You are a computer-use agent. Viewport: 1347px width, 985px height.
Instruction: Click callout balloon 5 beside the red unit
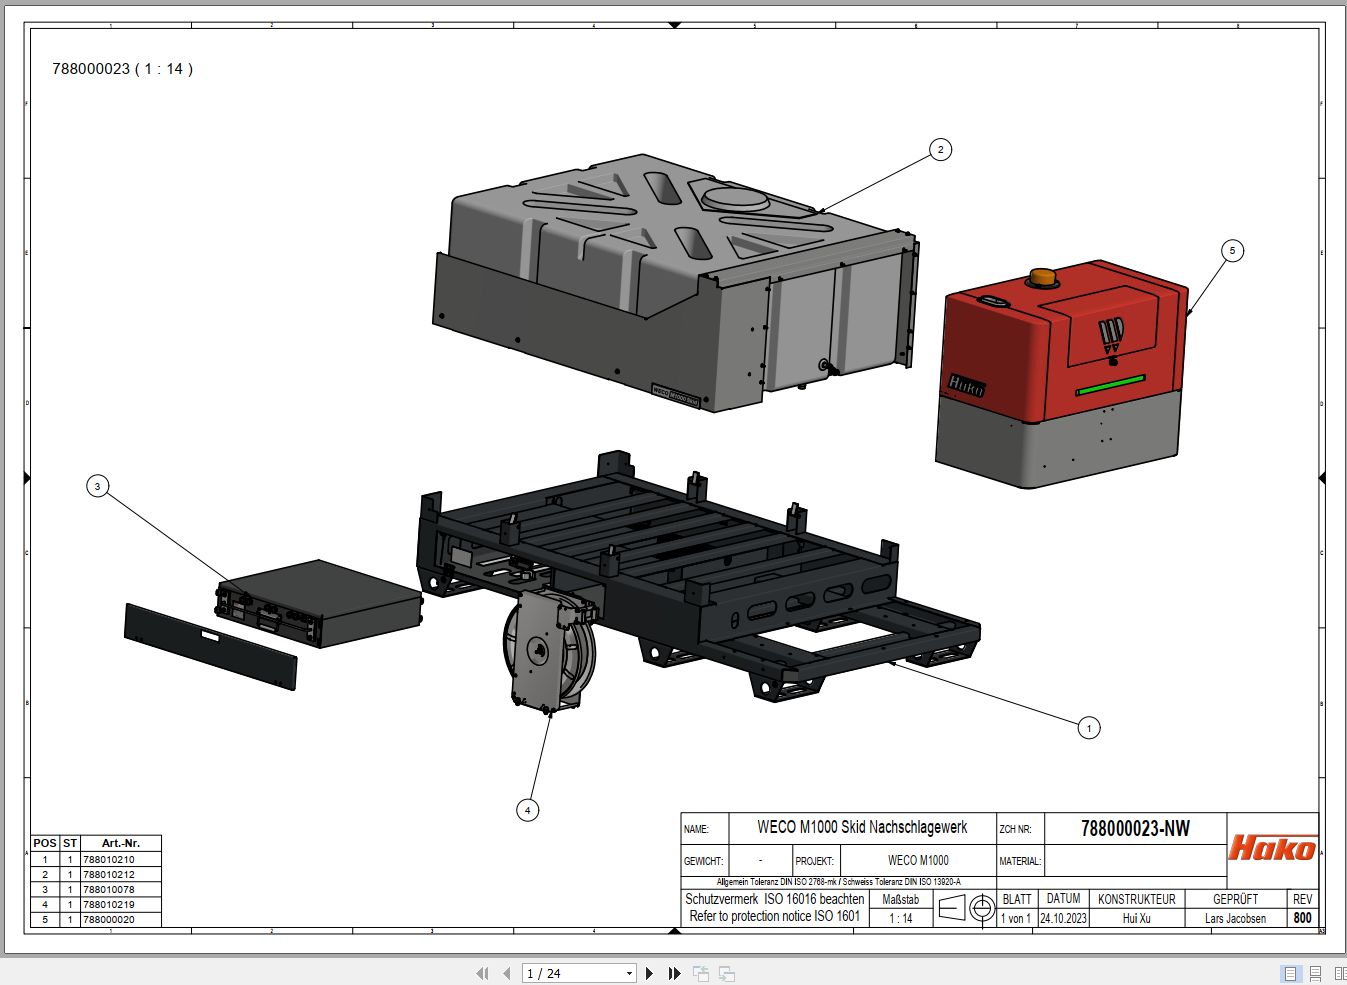point(1232,251)
